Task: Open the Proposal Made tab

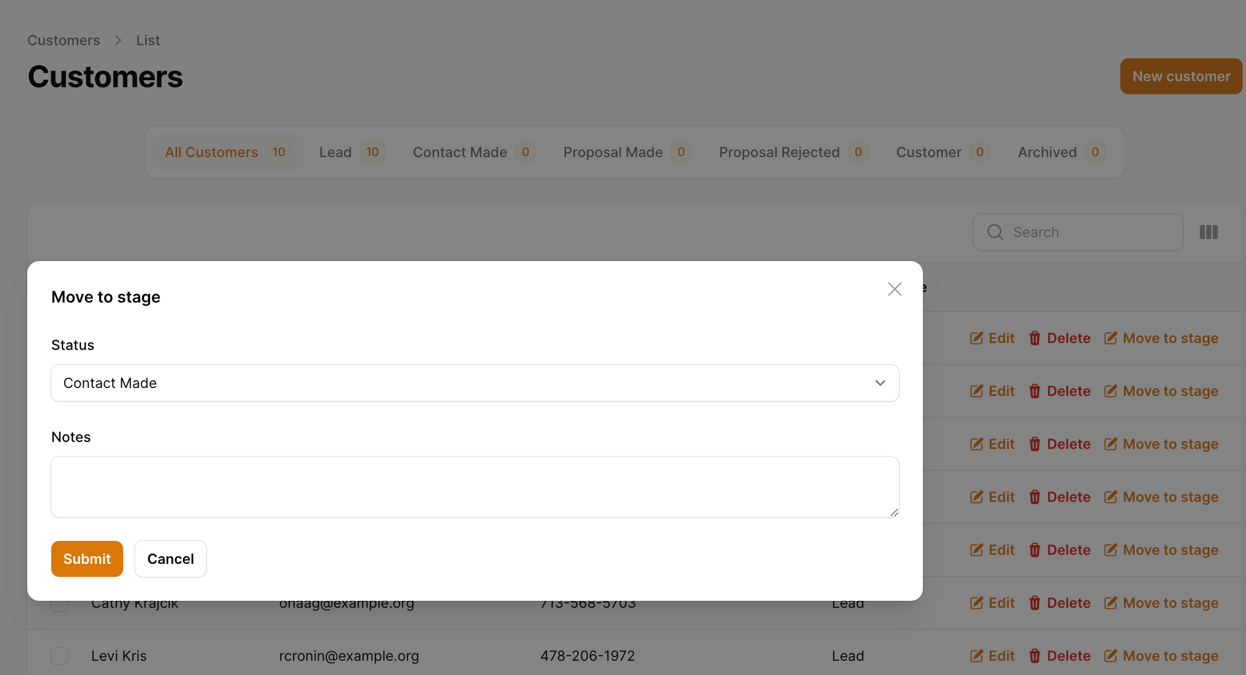Action: click(x=626, y=152)
